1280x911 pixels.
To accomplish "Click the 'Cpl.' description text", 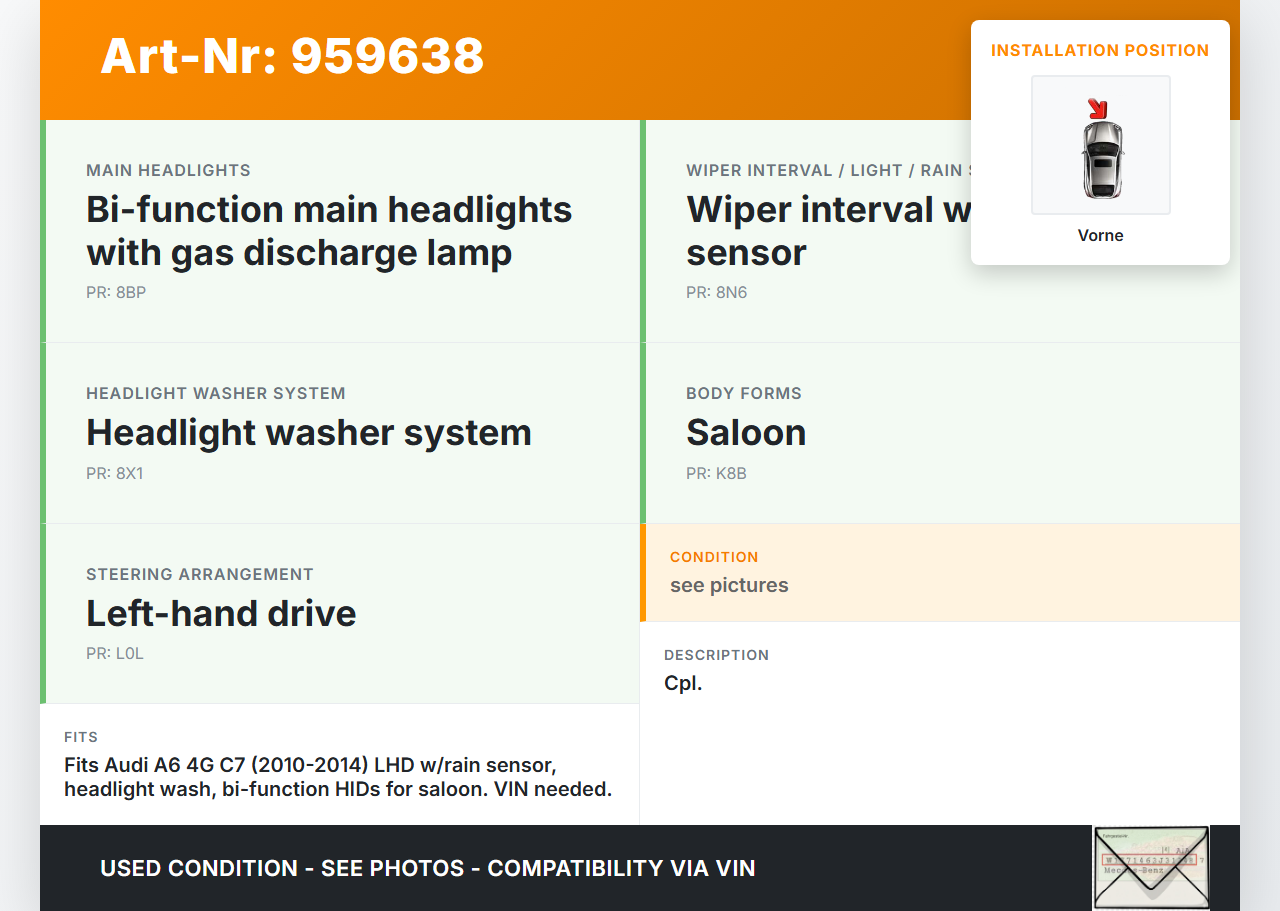I will [x=683, y=684].
